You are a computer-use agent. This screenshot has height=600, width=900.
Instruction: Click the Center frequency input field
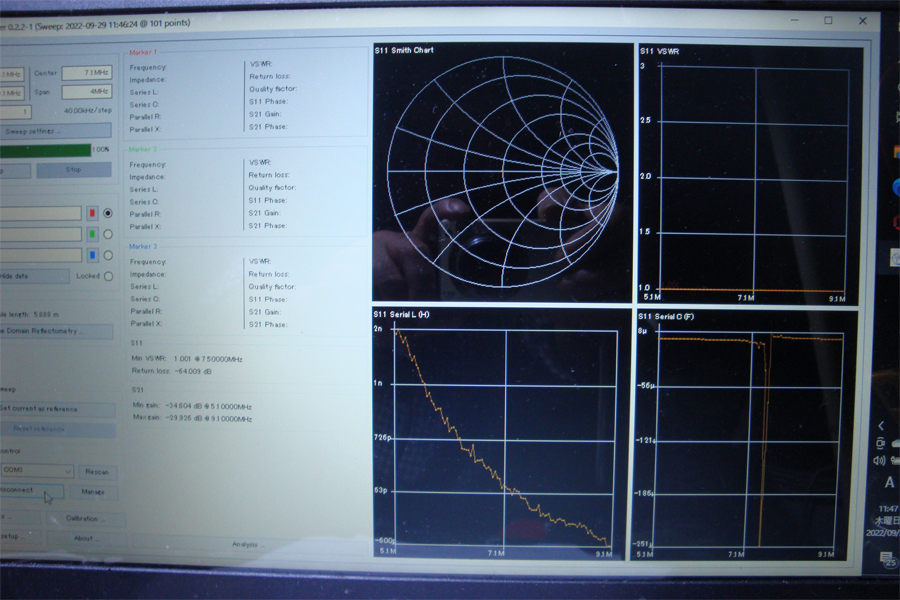coord(86,73)
